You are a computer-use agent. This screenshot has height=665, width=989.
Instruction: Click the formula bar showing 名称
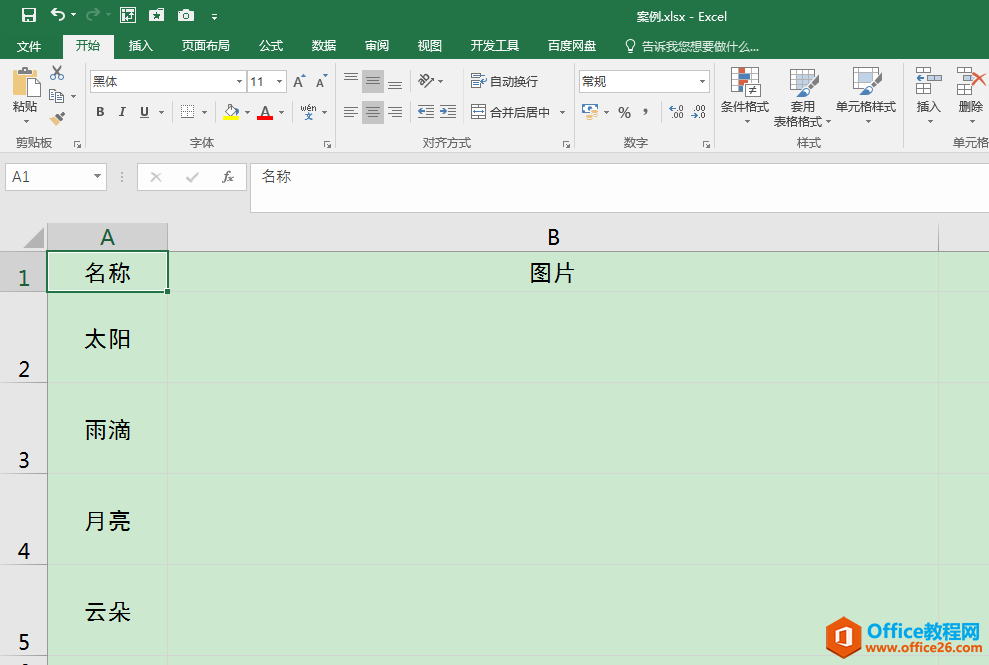(x=619, y=187)
